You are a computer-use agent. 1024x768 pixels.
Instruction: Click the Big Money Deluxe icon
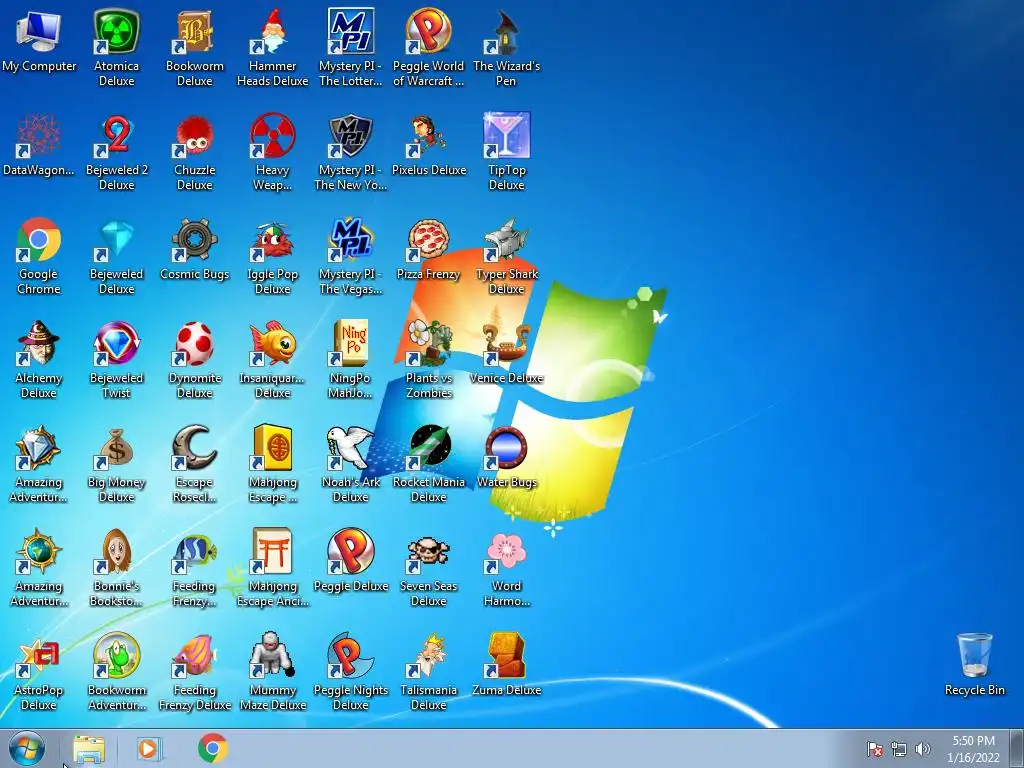pyautogui.click(x=116, y=447)
